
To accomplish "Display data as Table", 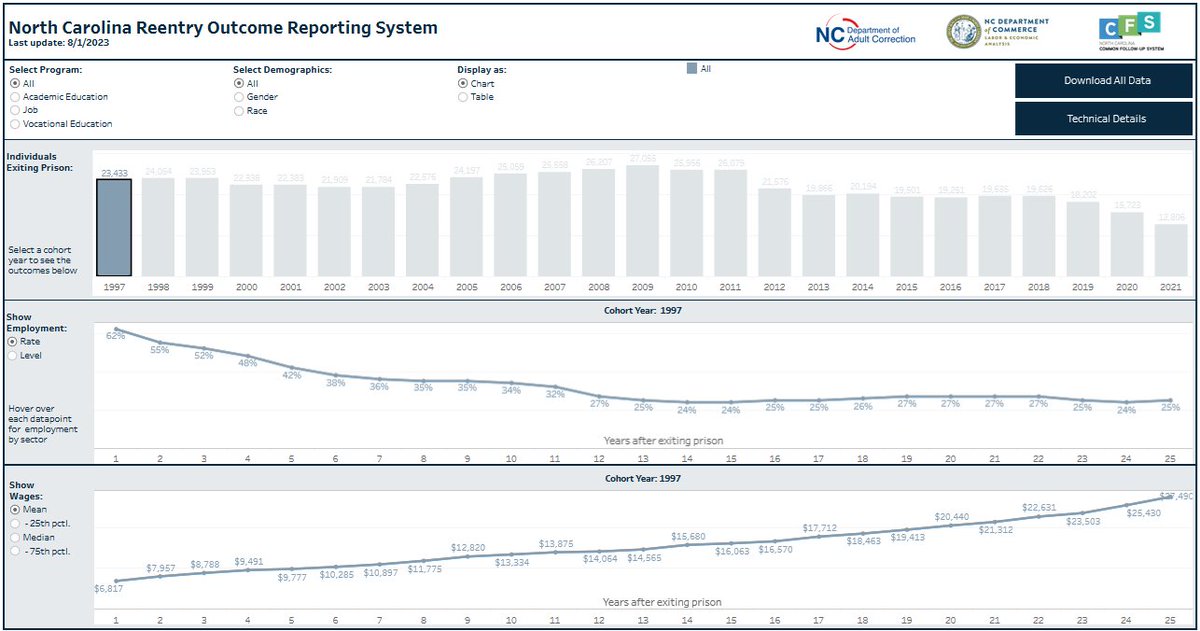I will coord(462,97).
